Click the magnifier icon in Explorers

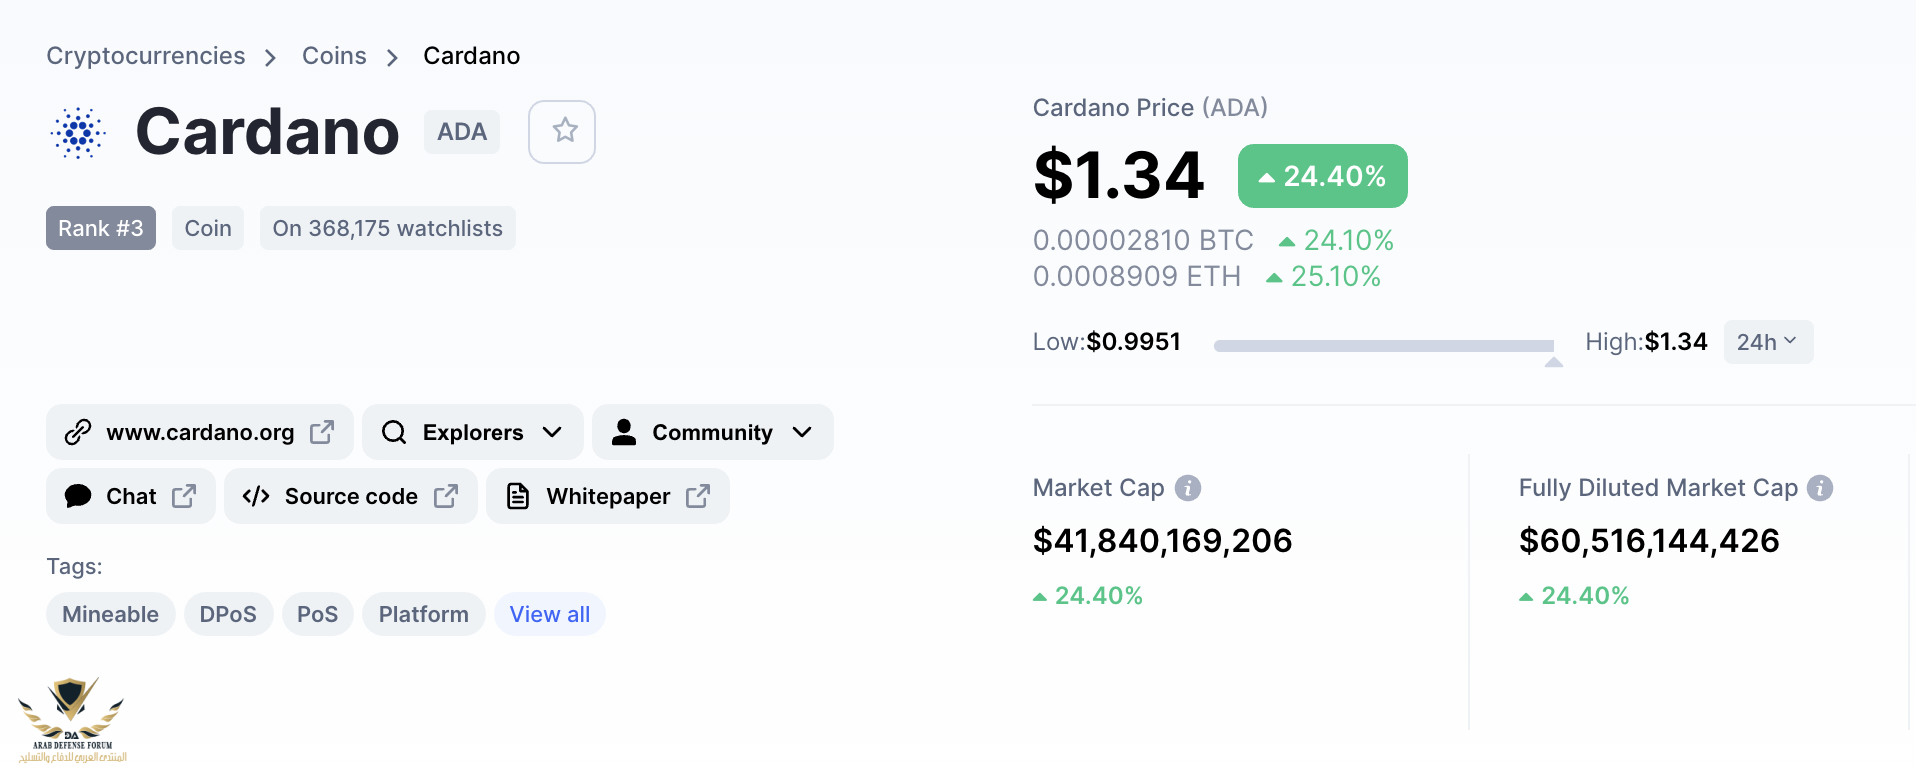[394, 432]
